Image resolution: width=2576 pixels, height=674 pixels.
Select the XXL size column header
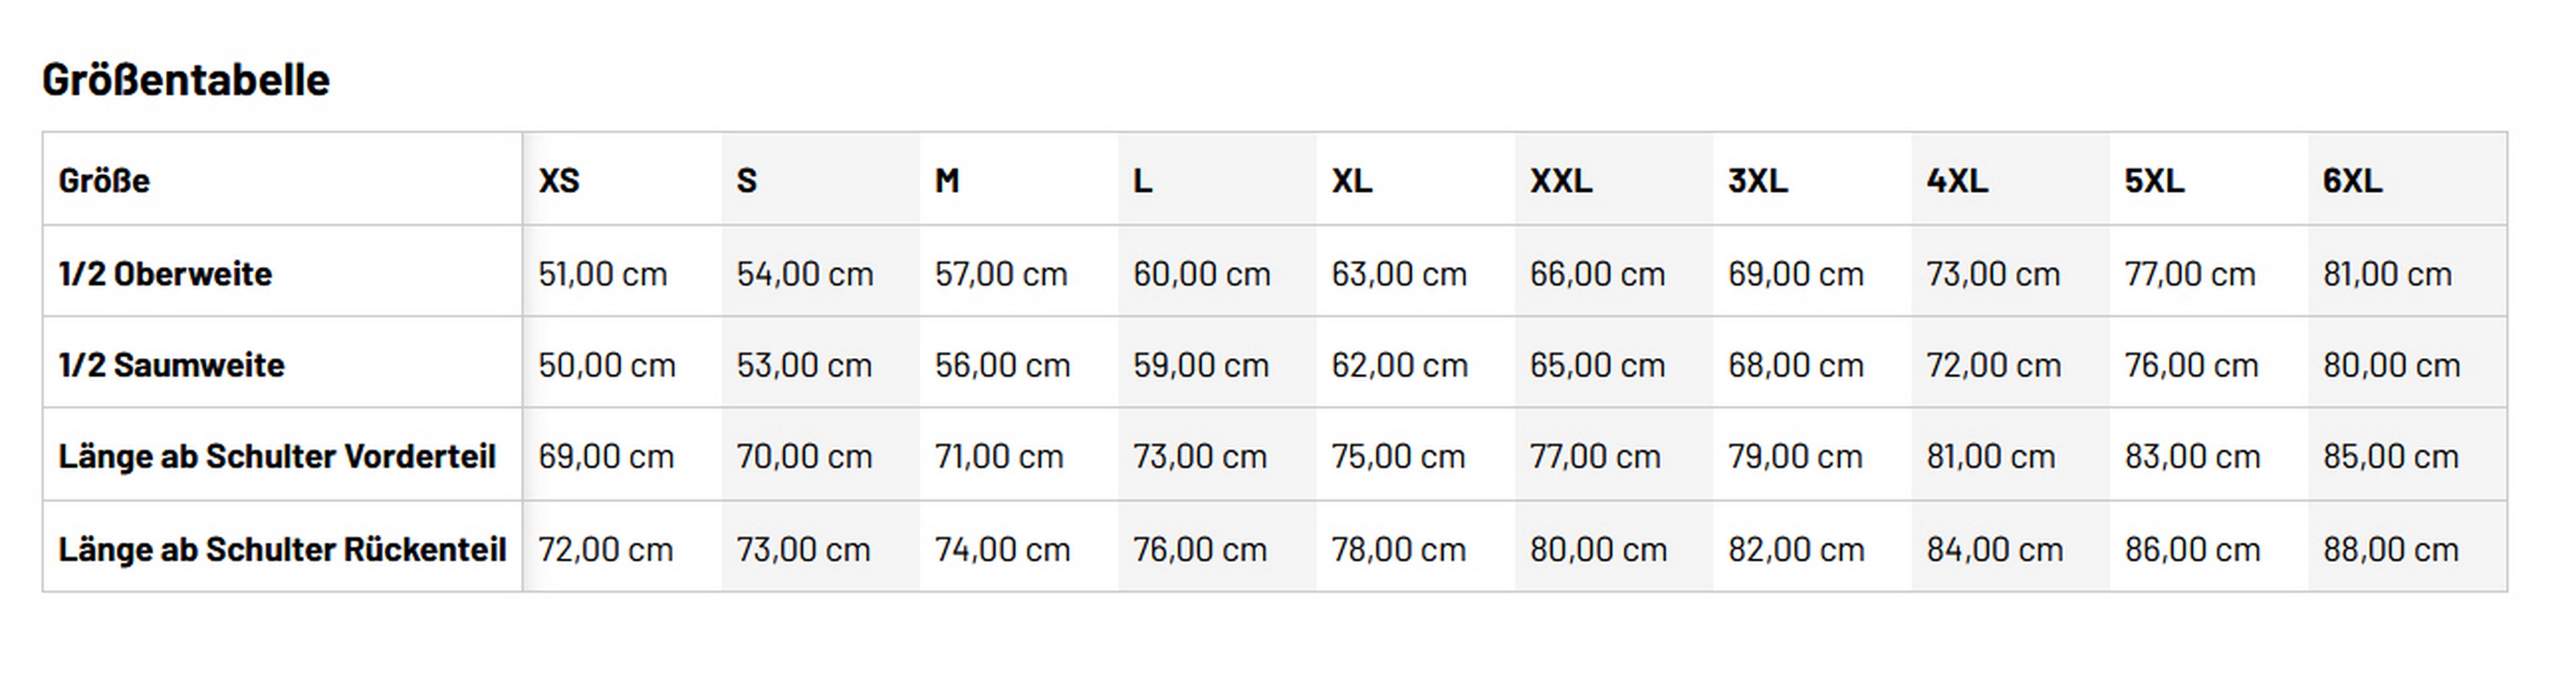(1560, 180)
